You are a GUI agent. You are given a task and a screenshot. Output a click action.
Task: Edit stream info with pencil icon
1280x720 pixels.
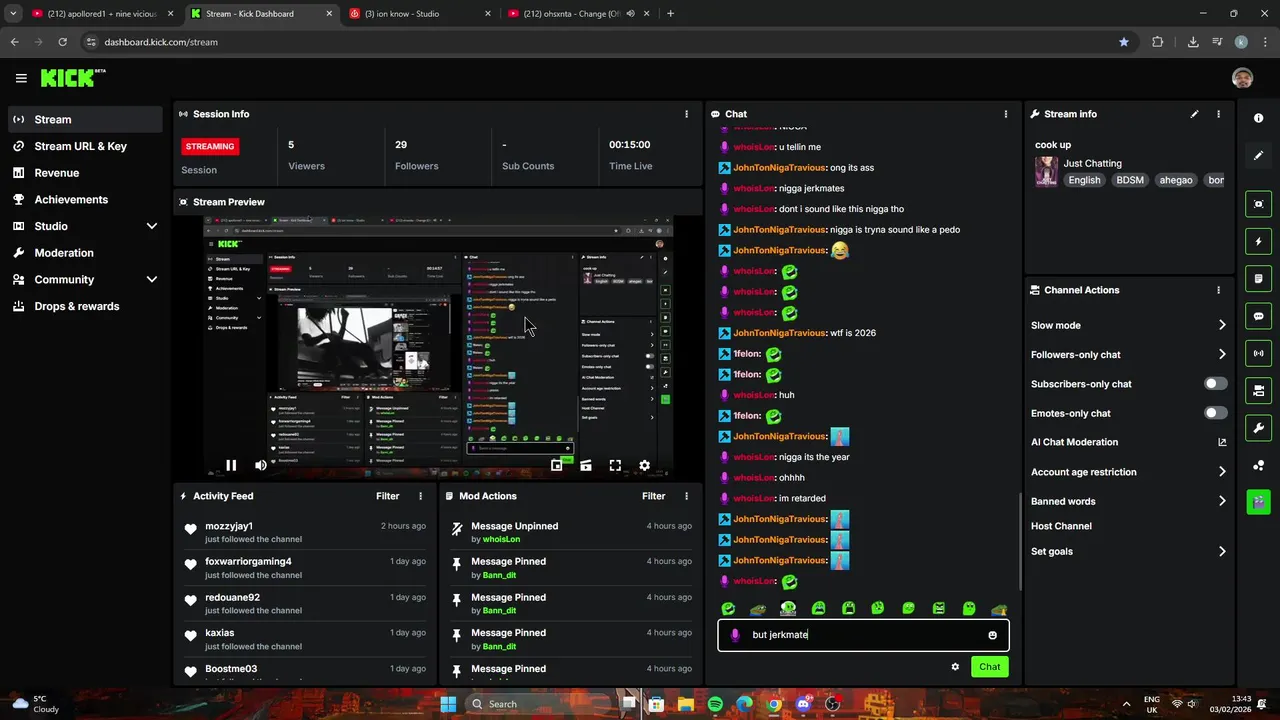click(1194, 114)
